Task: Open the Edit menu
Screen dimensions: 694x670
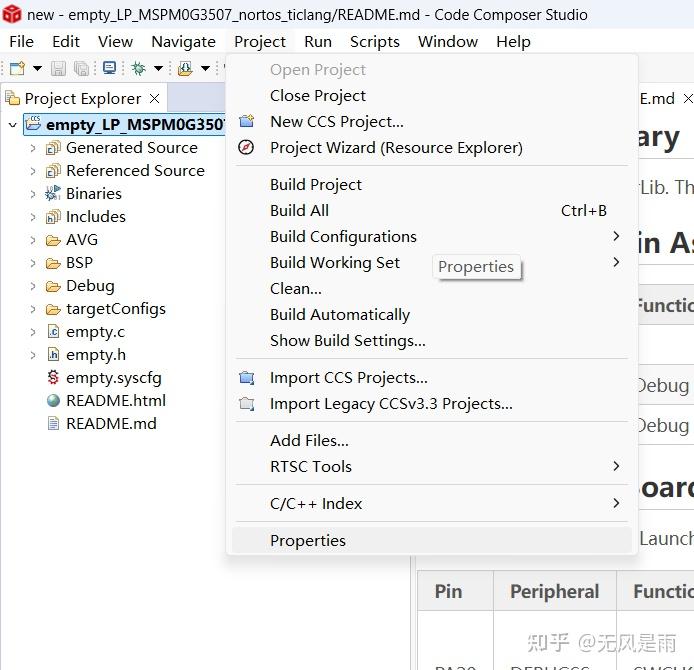Action: 66,42
